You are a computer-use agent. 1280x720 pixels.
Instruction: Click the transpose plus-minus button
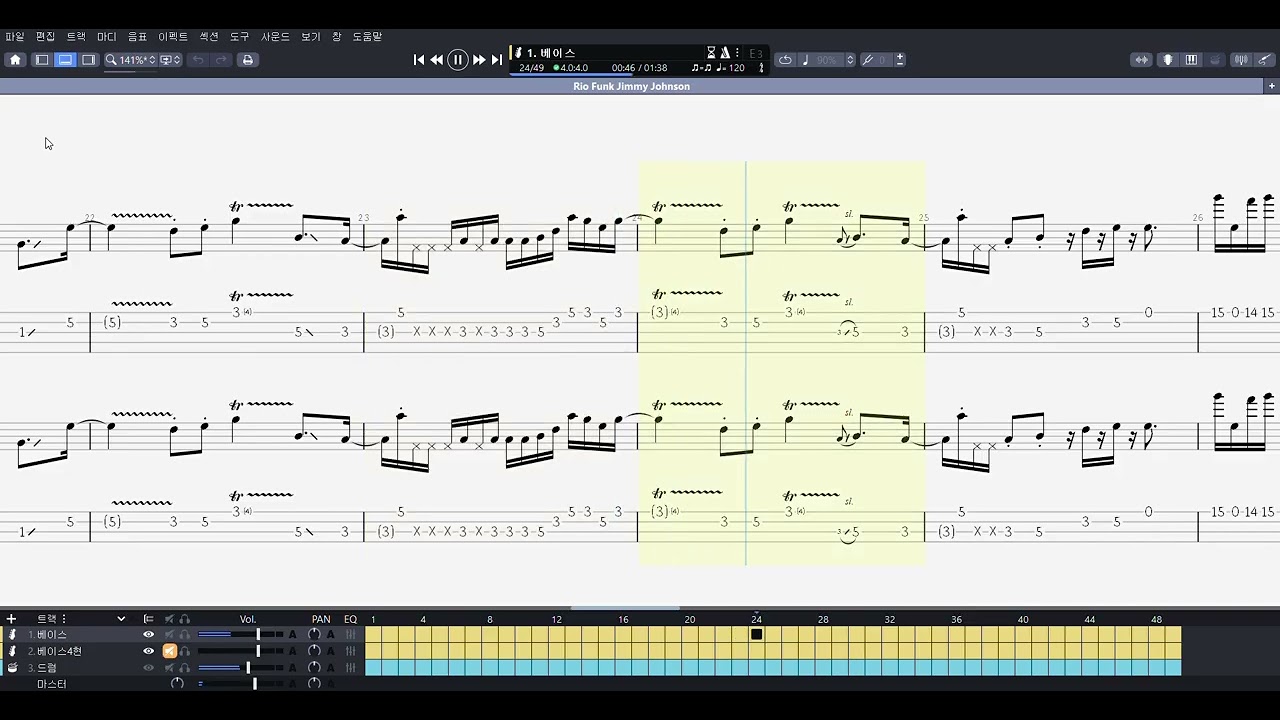click(900, 60)
